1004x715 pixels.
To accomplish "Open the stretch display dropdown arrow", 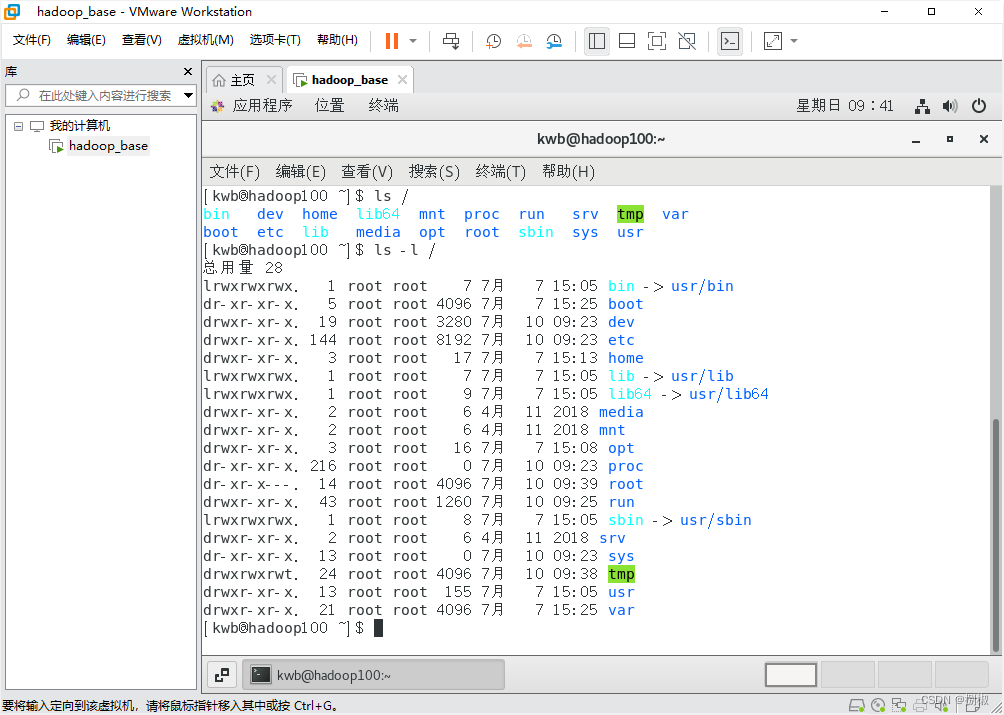I will pyautogui.click(x=794, y=41).
